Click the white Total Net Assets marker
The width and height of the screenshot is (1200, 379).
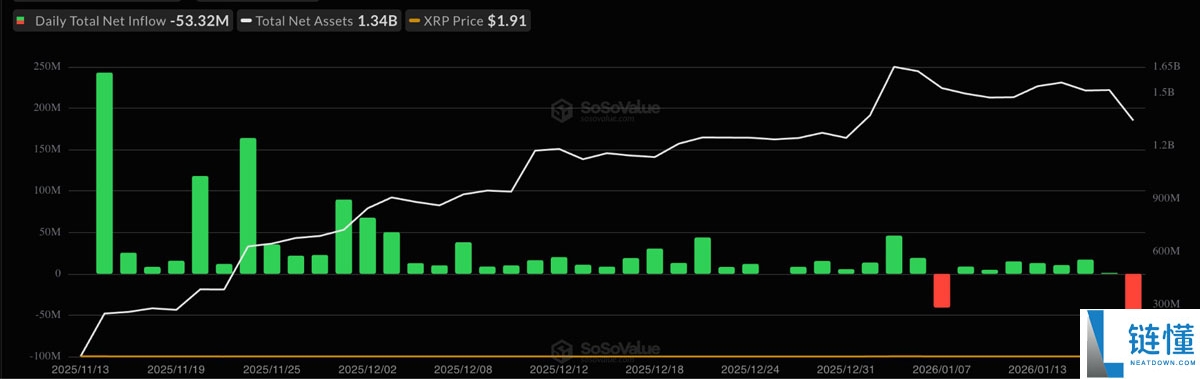tap(247, 20)
